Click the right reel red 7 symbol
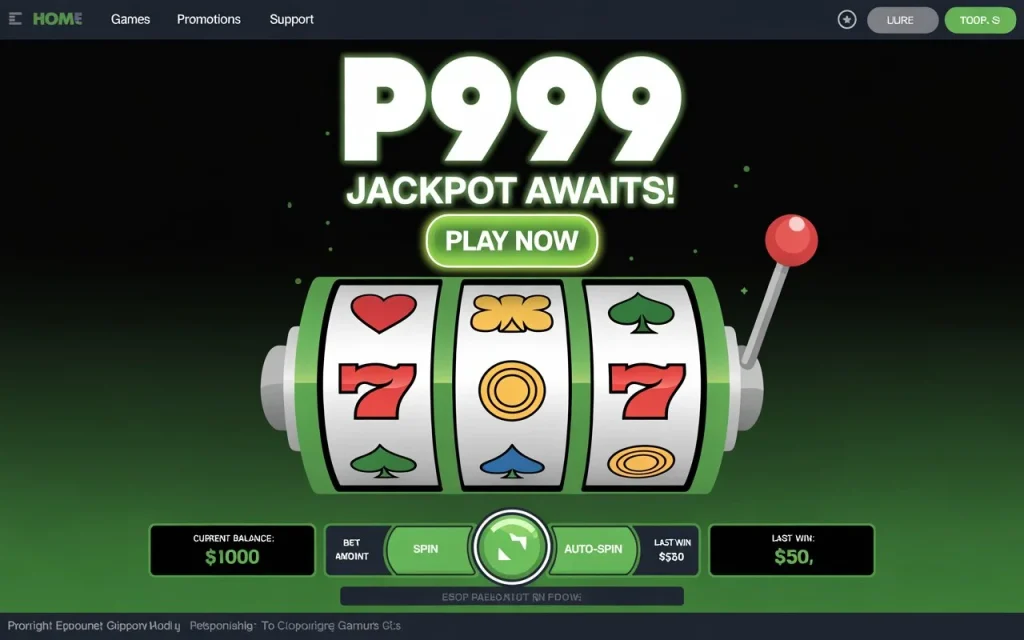This screenshot has width=1024, height=640. coord(647,391)
